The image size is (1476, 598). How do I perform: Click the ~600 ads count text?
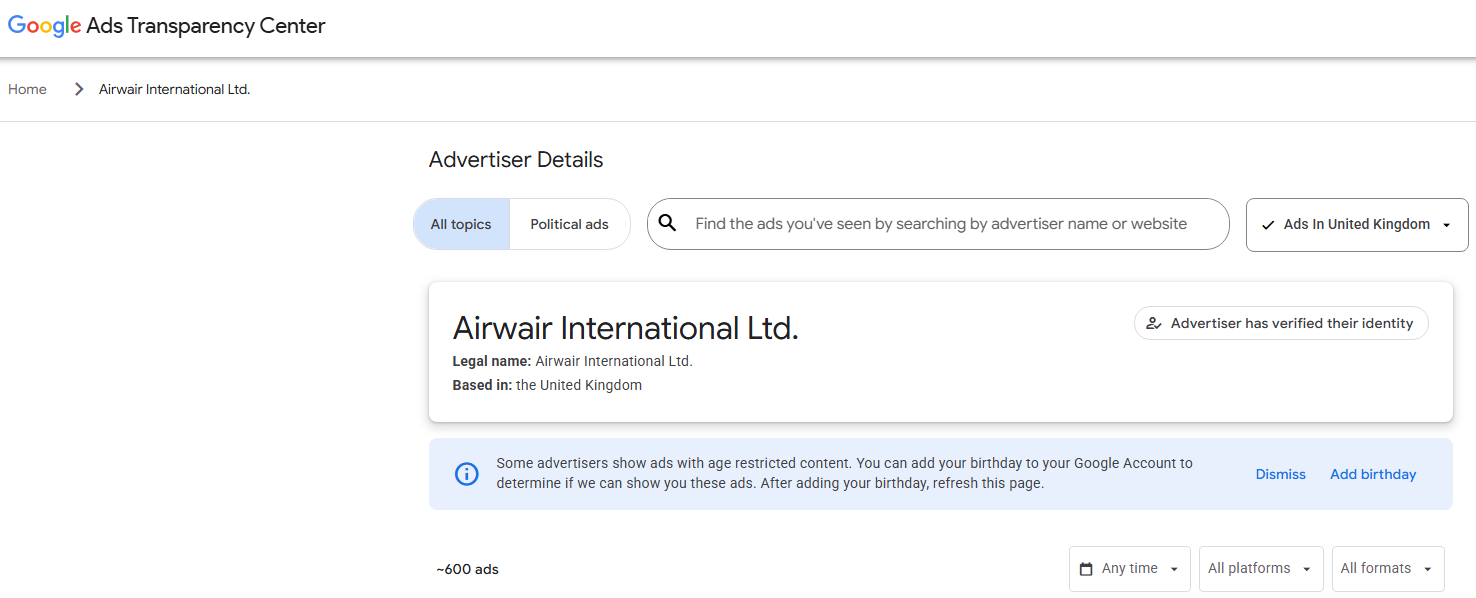click(x=467, y=569)
